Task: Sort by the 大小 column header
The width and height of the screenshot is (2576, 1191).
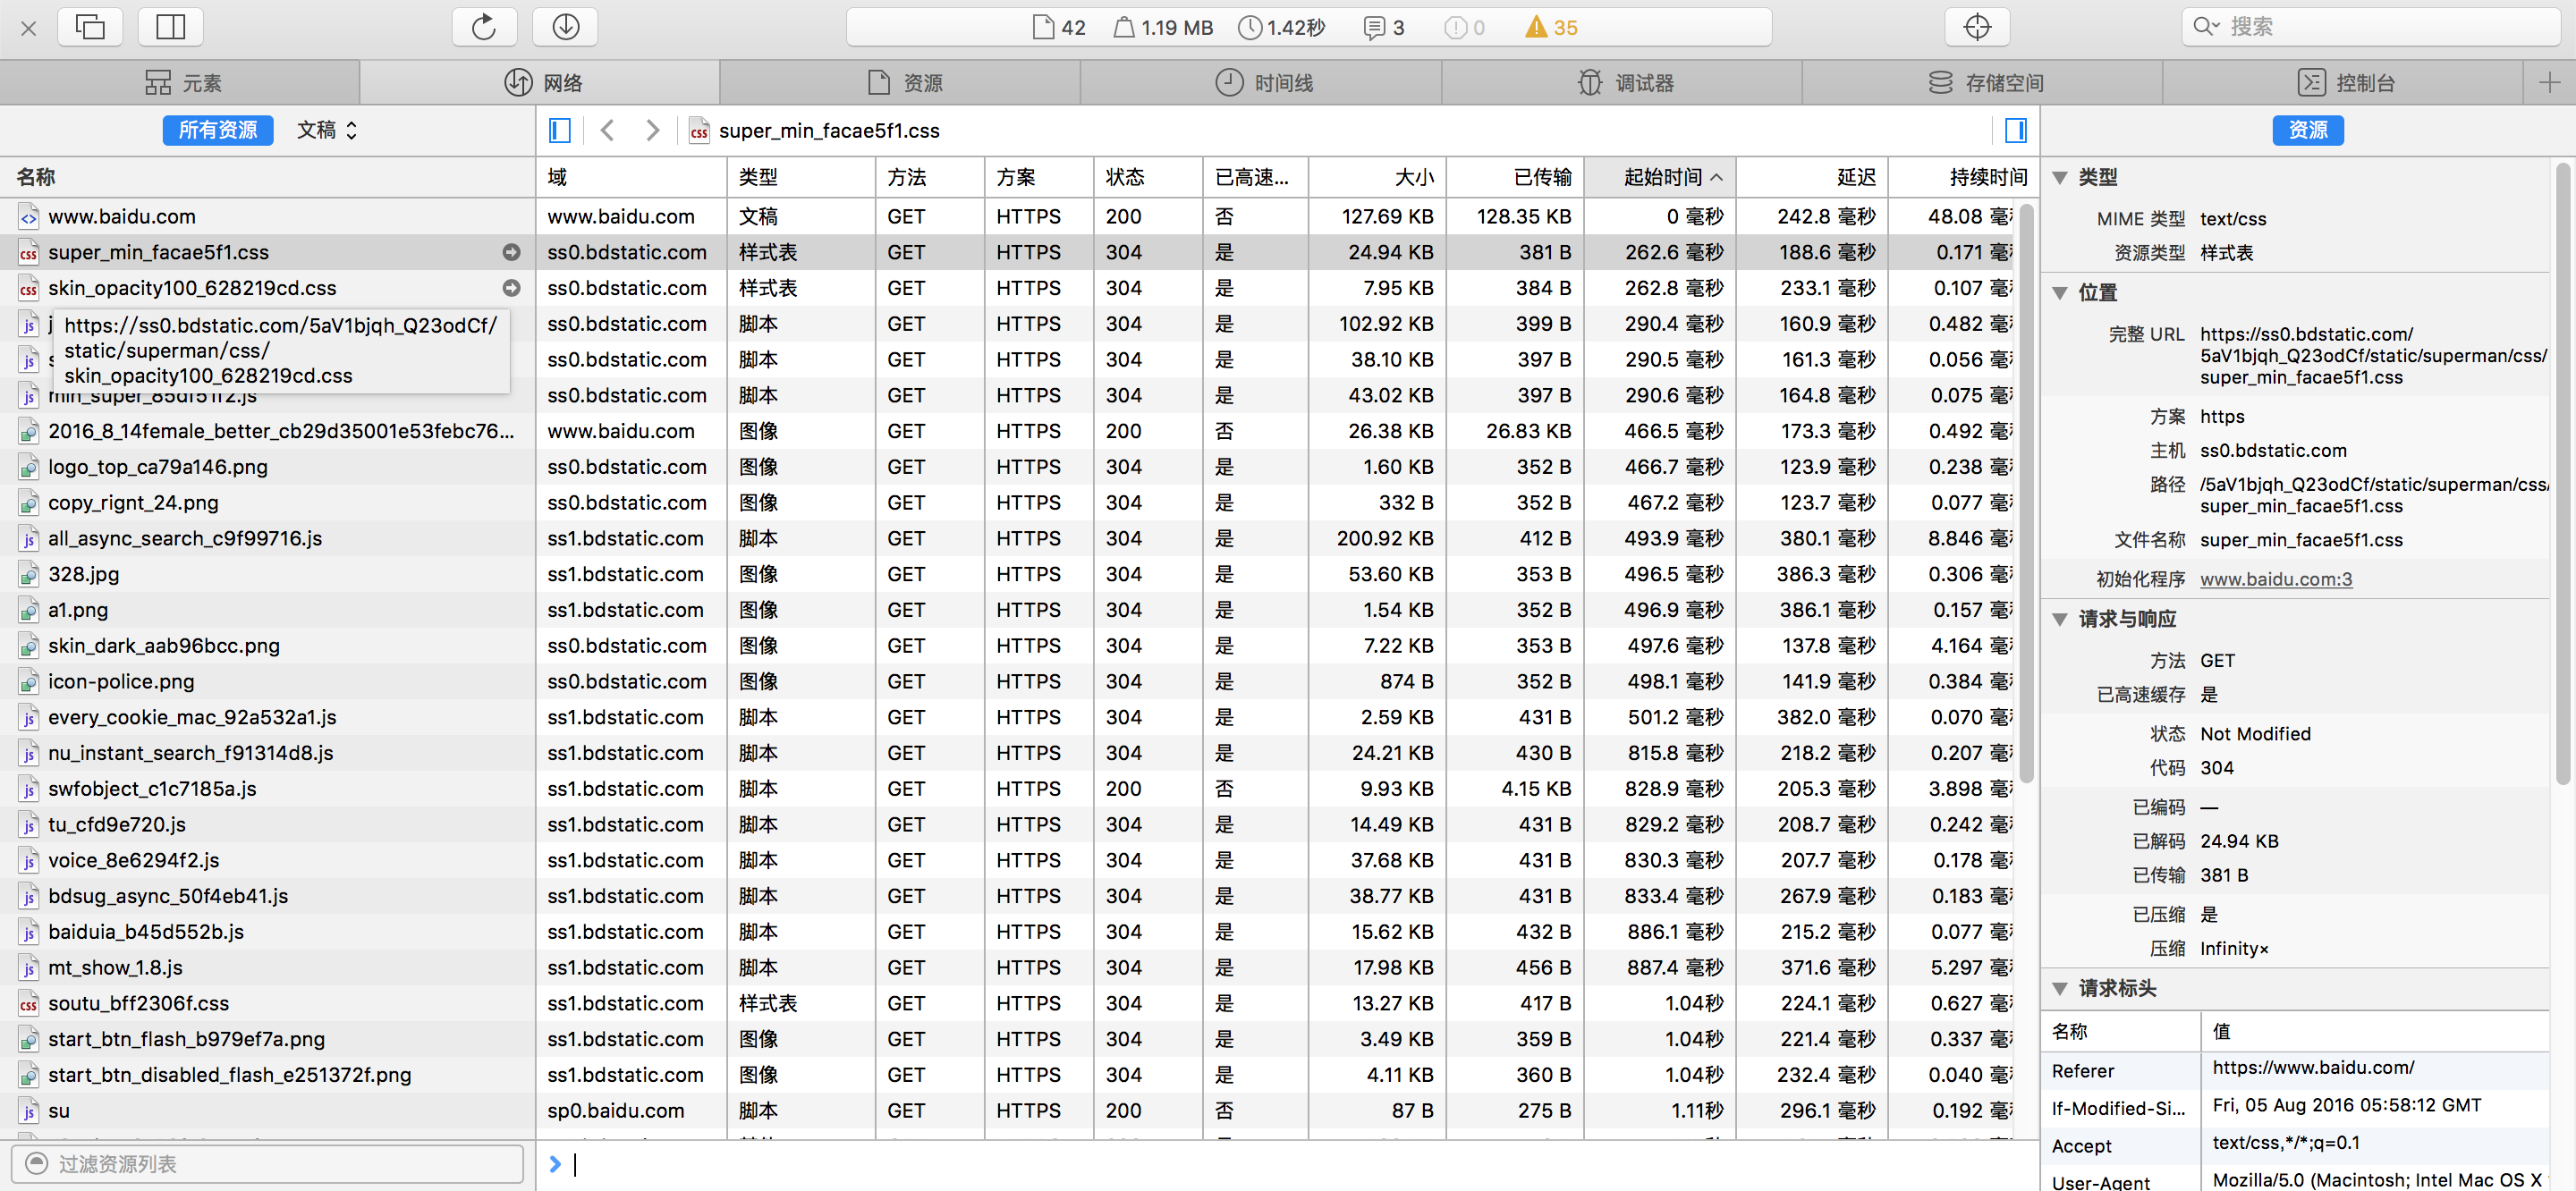Action: (x=1377, y=177)
